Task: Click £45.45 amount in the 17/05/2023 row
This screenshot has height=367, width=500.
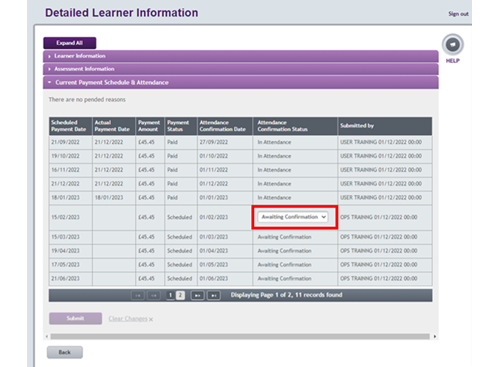Action: (x=146, y=265)
